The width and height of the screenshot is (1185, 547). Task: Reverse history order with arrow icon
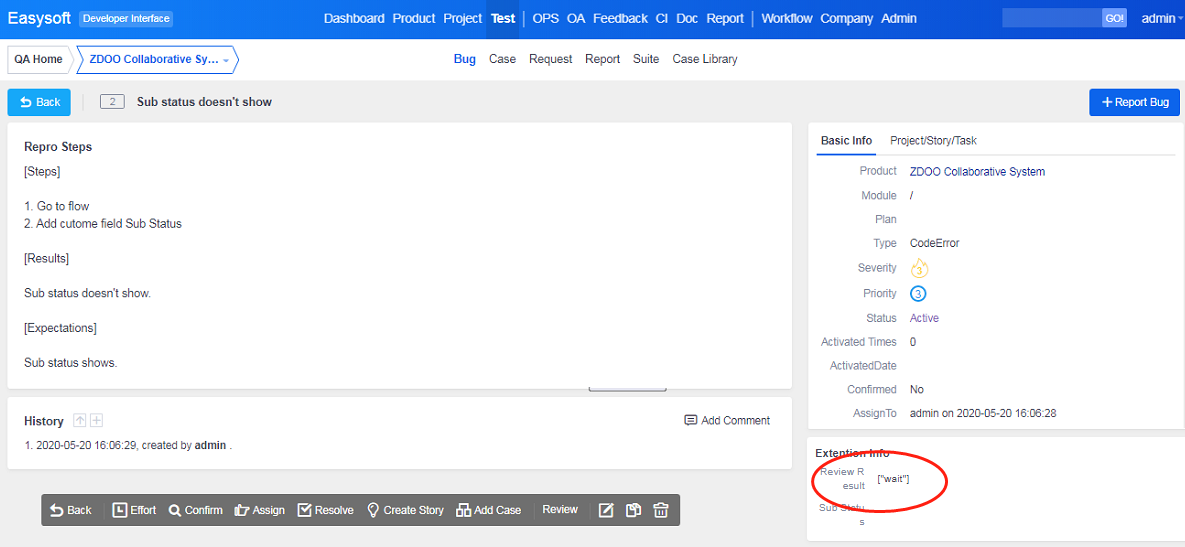80,421
